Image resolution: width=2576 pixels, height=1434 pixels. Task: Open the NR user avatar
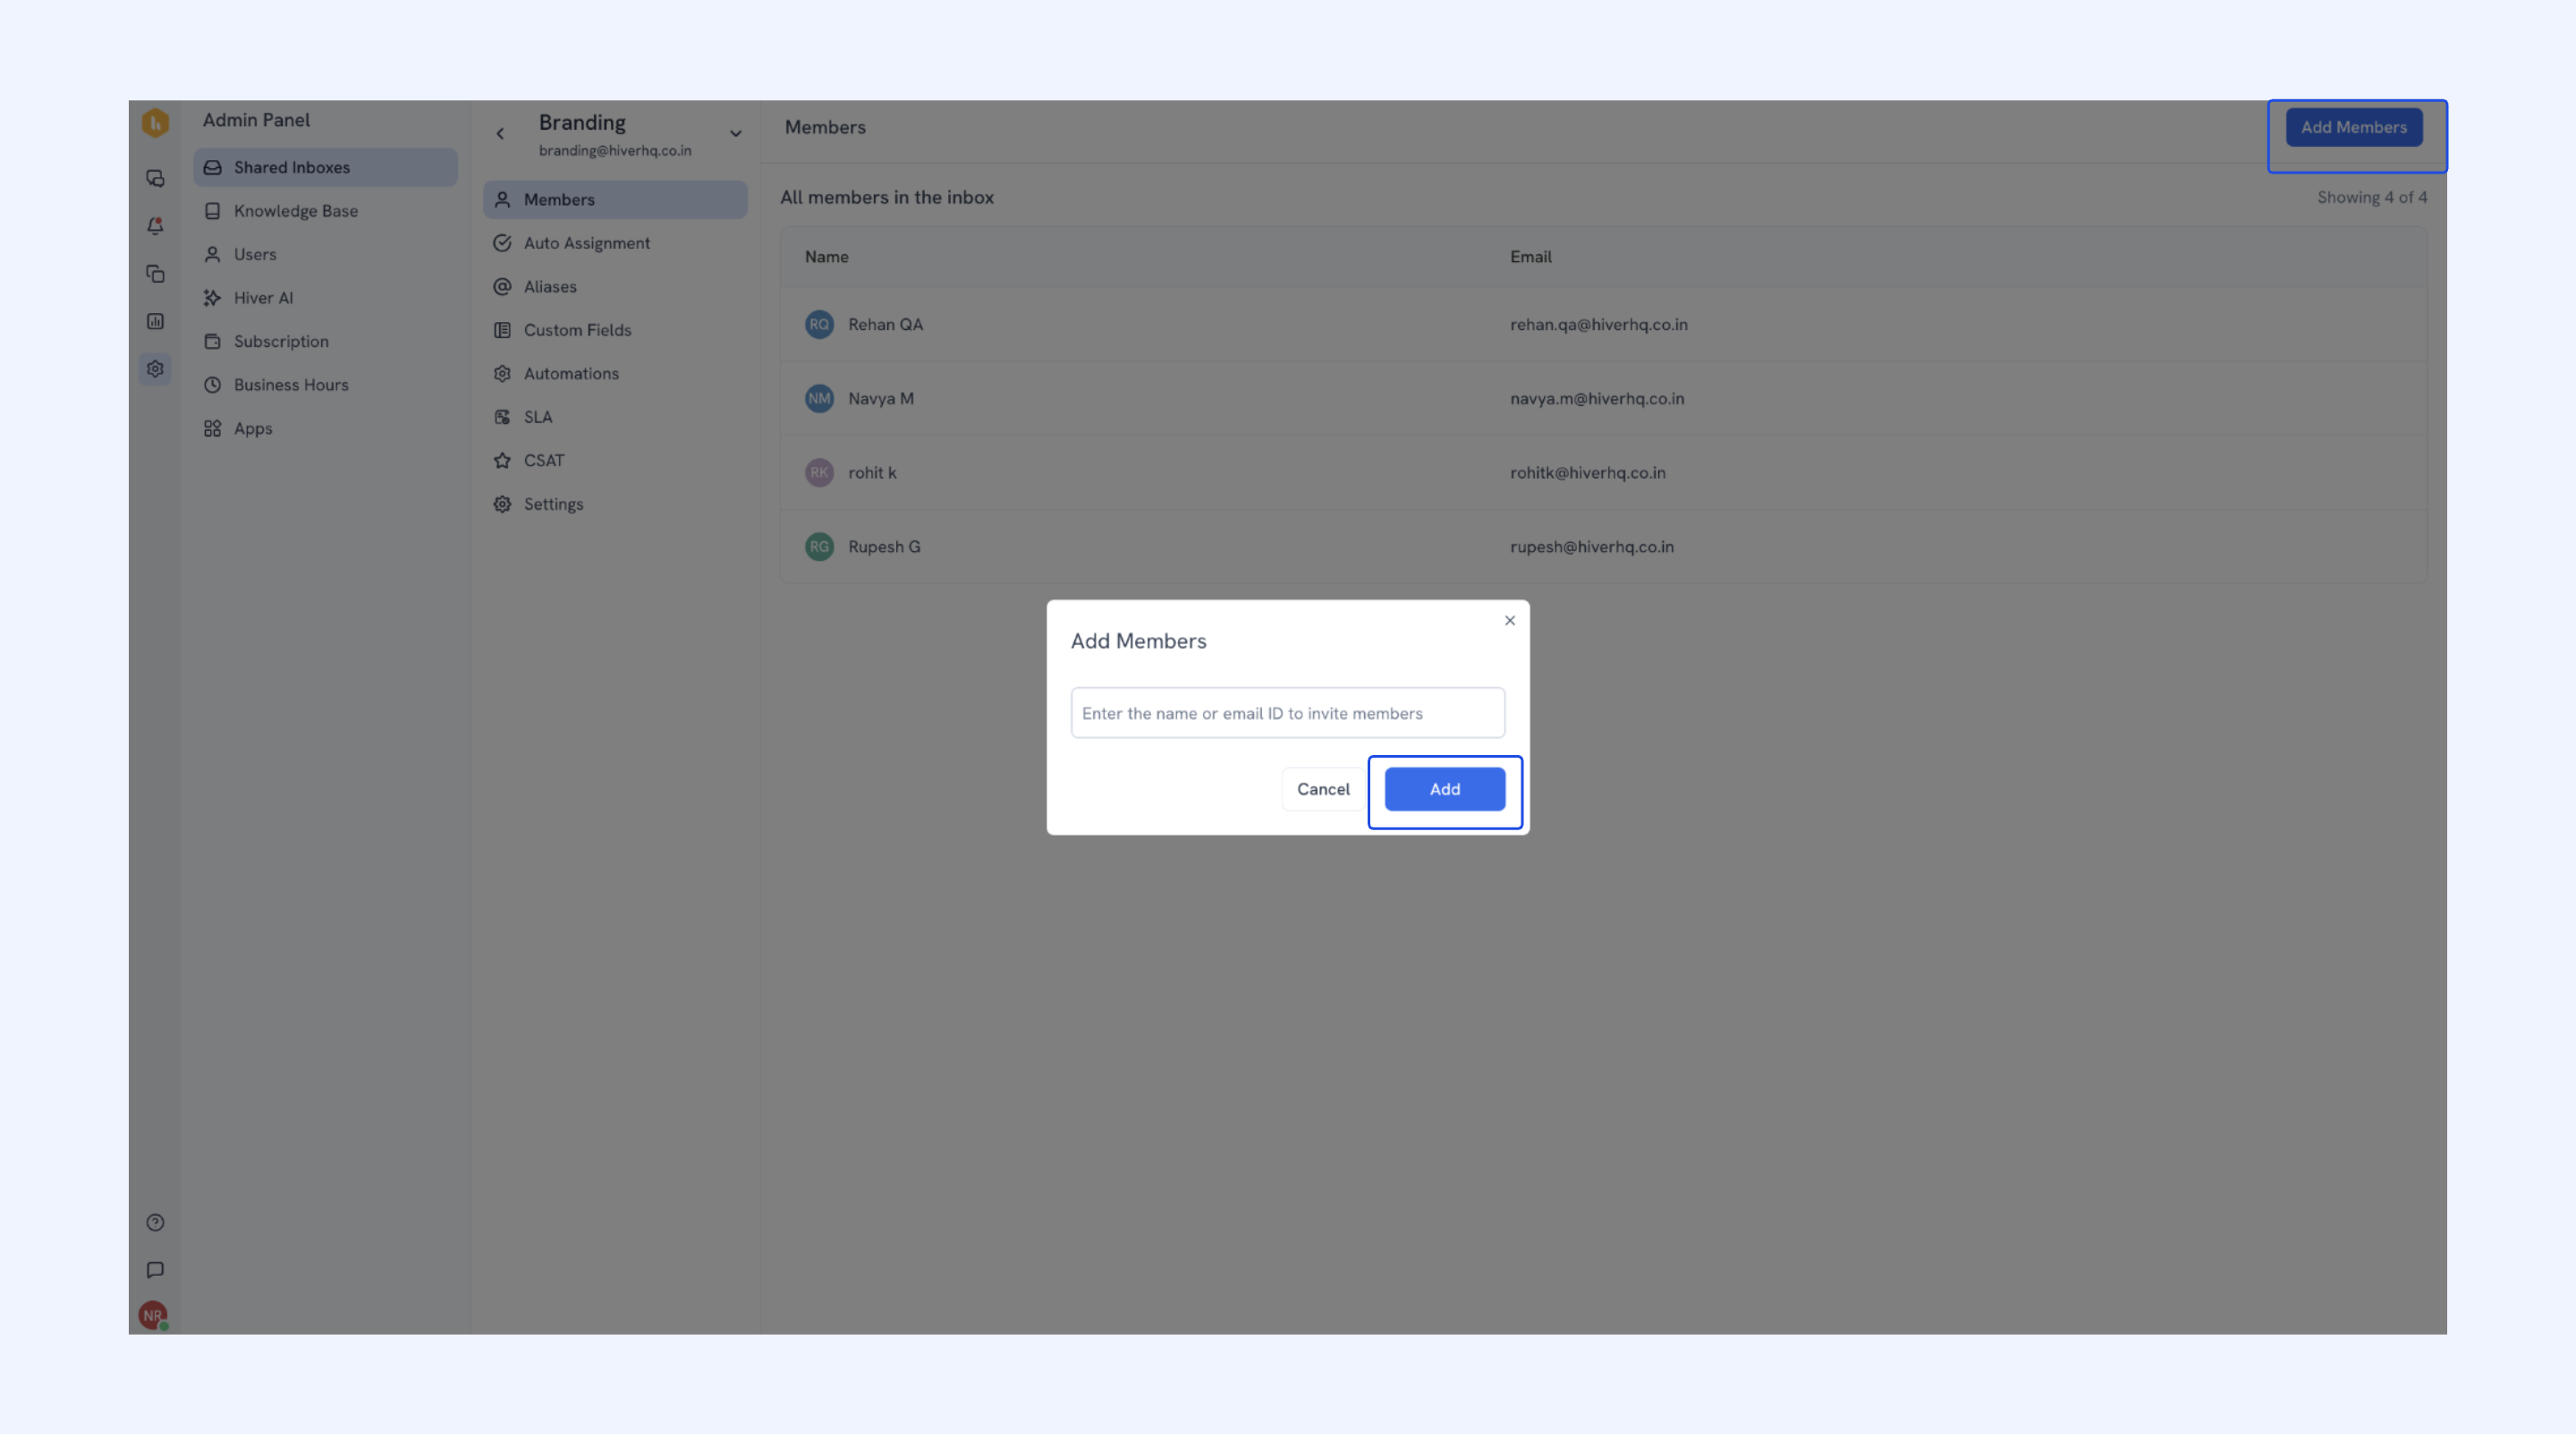(153, 1315)
